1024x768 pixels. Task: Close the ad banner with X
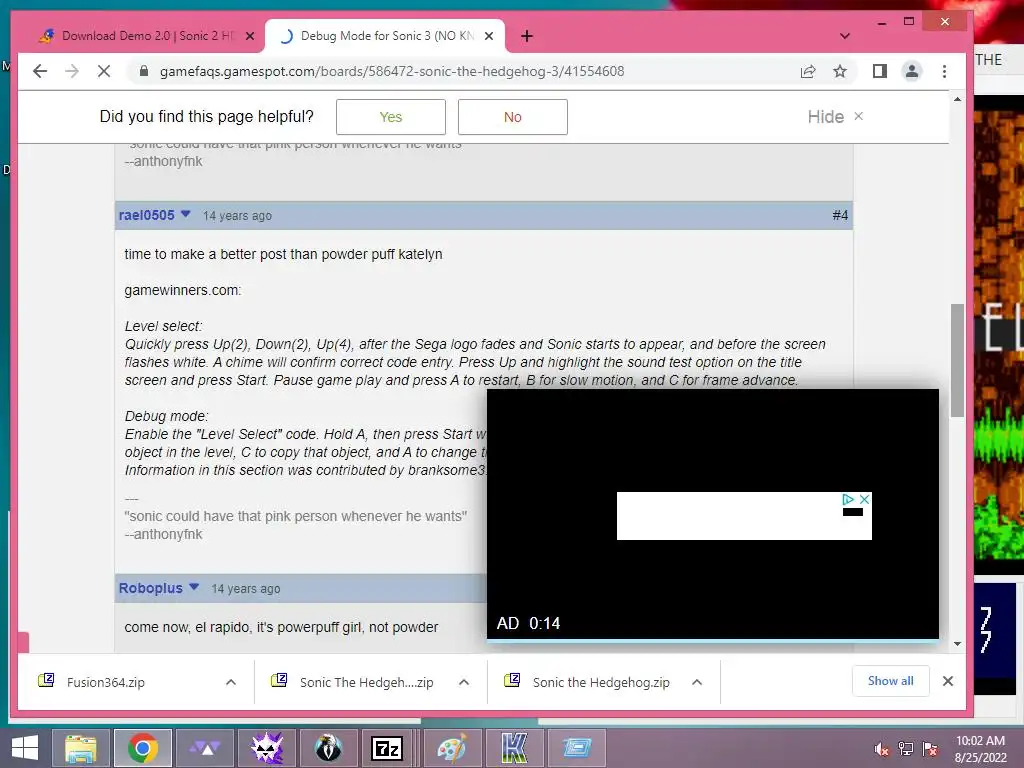click(x=864, y=499)
